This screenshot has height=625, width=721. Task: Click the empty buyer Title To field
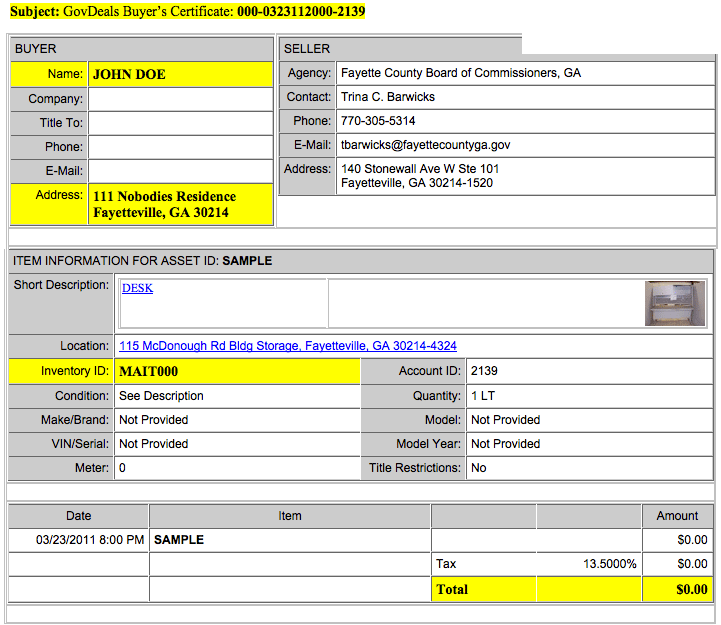click(181, 123)
